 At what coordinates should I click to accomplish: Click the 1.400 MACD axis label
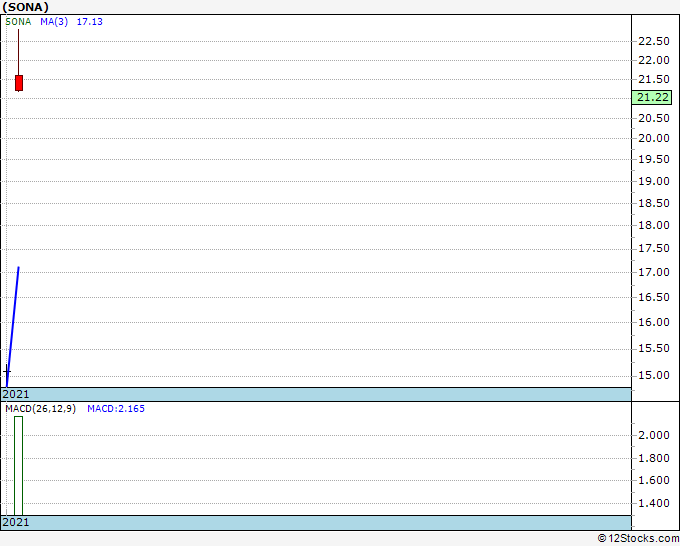point(654,503)
